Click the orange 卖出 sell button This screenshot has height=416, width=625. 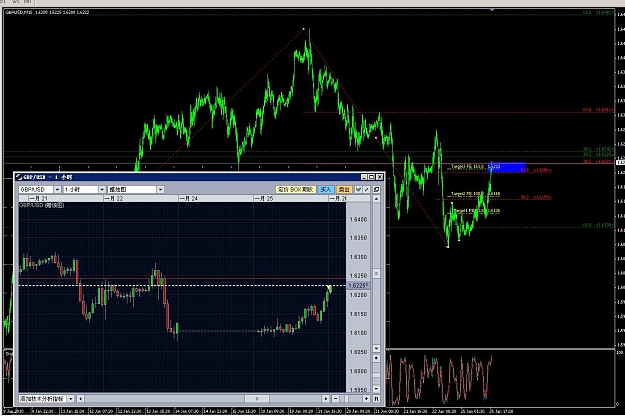click(344, 190)
